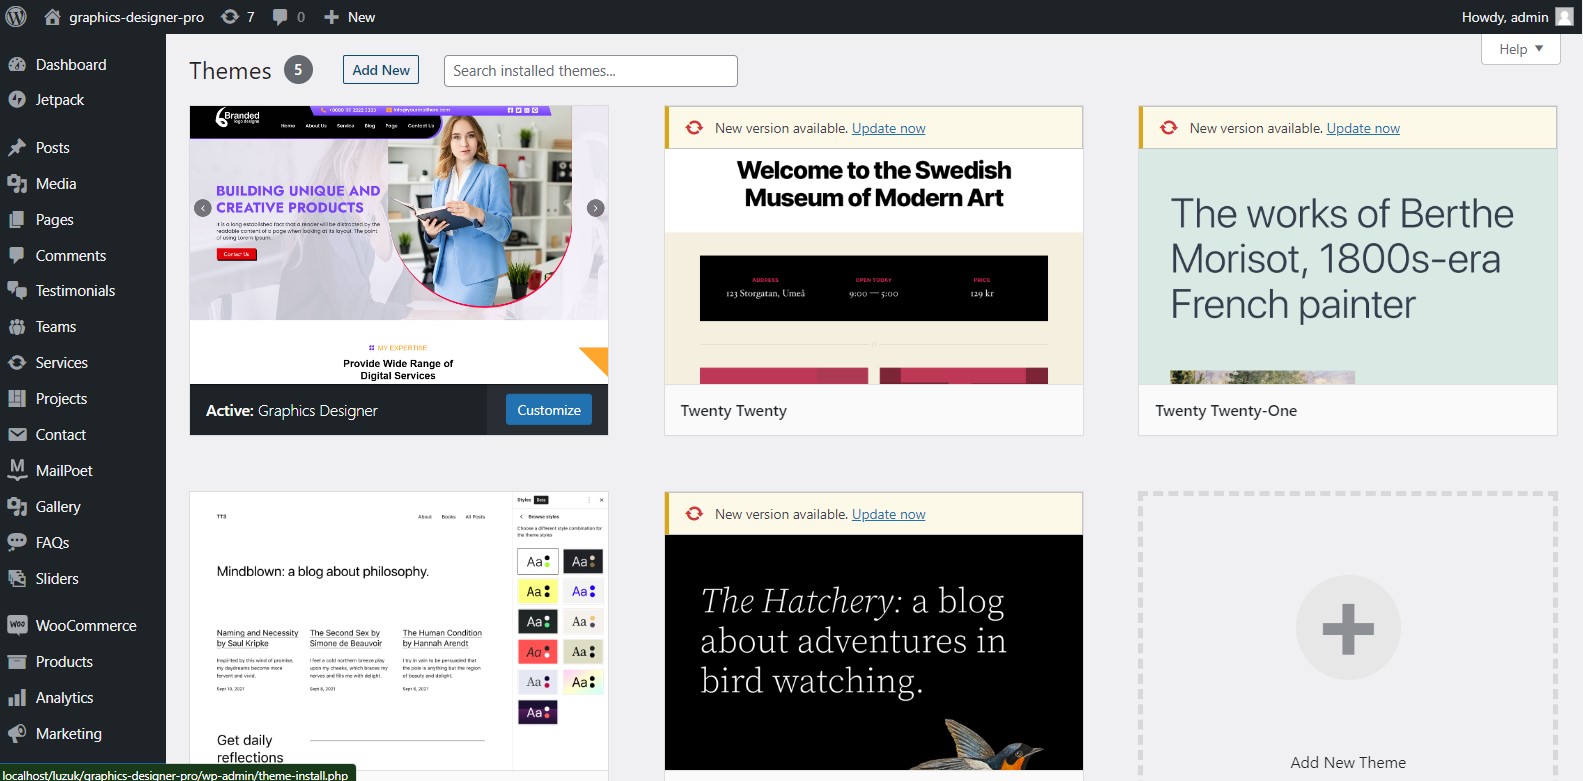Click the Marketing megaphone icon
This screenshot has width=1583, height=781.
click(x=17, y=734)
